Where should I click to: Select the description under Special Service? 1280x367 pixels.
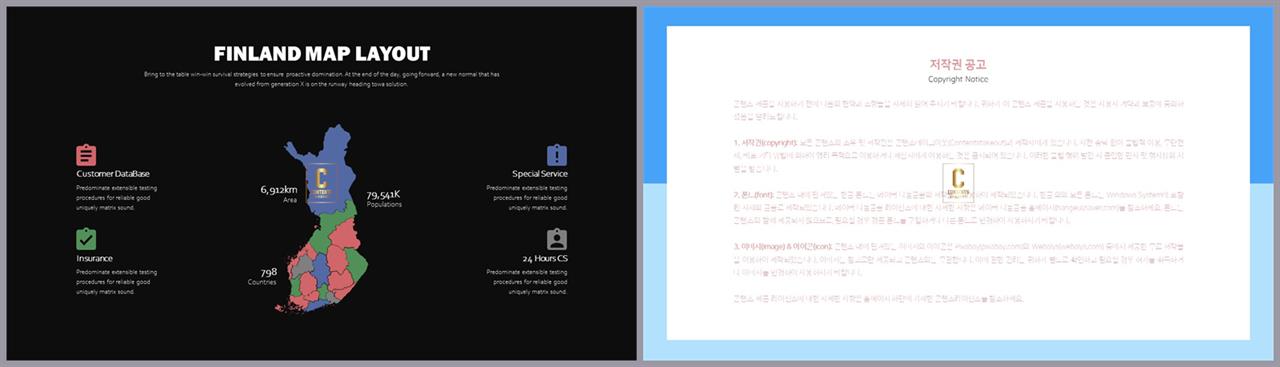(528, 198)
